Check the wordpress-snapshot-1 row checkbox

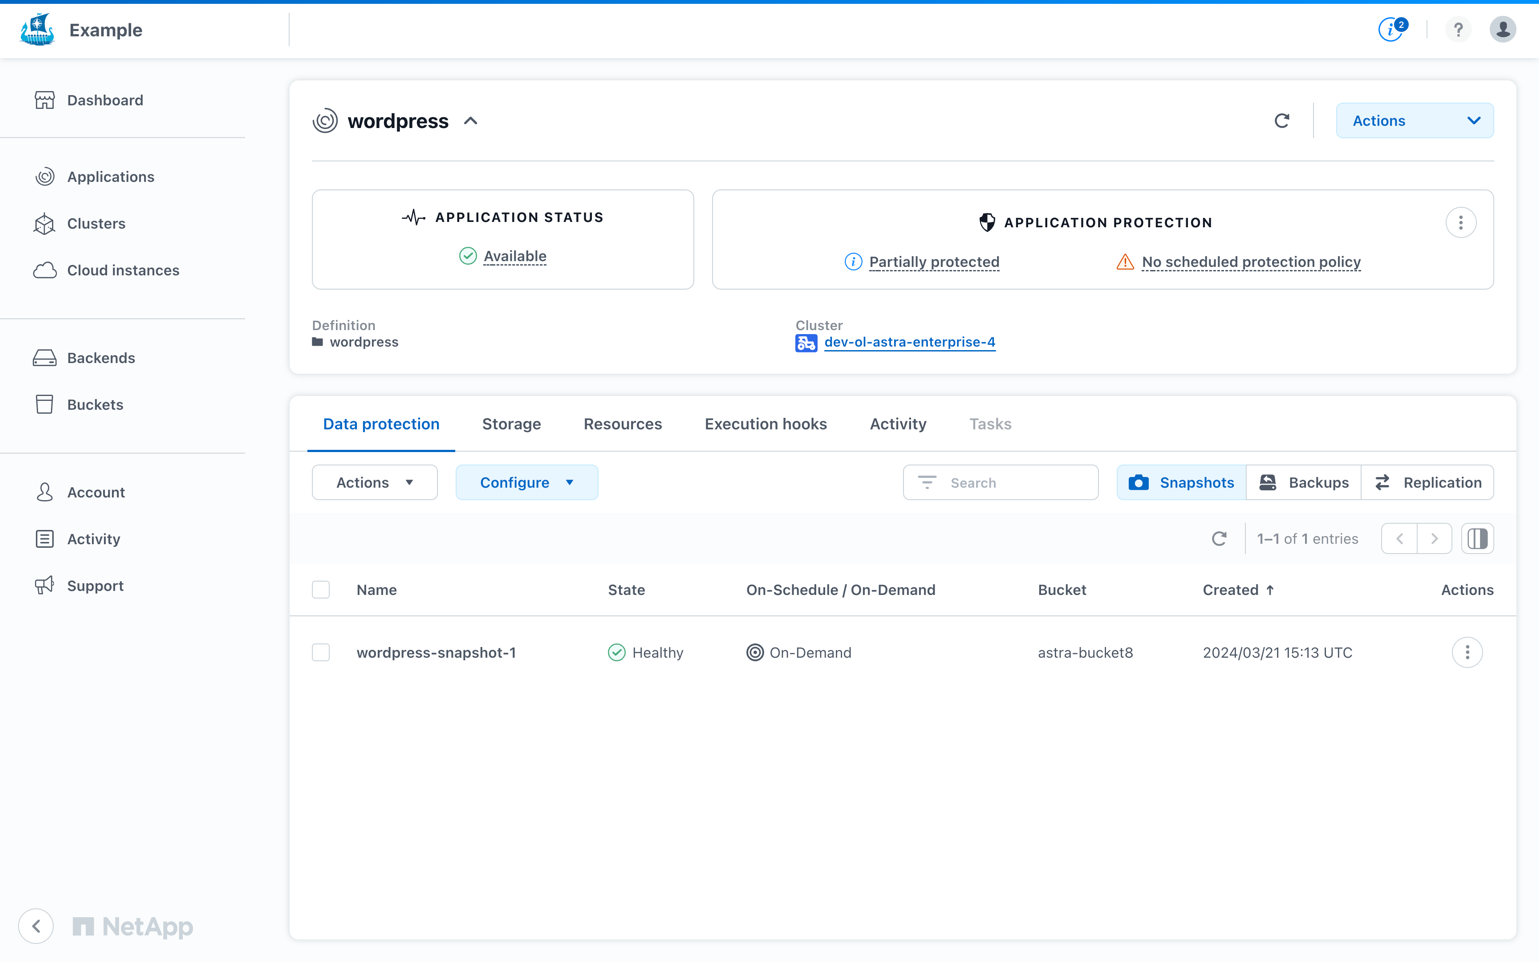pos(321,653)
